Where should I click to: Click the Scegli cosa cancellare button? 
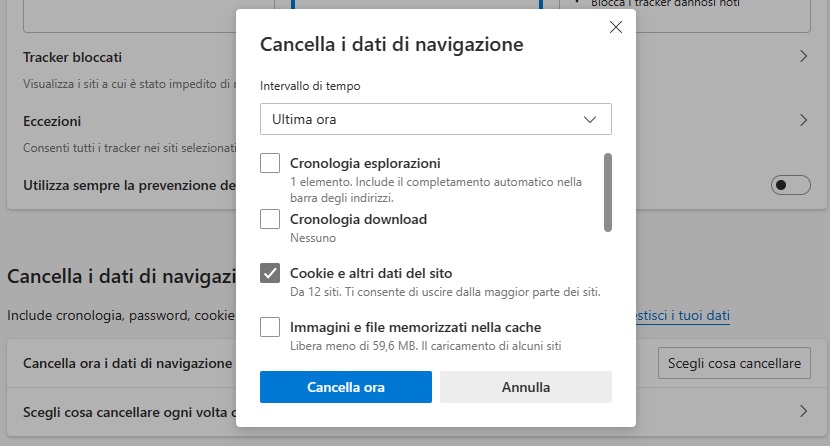[x=734, y=363]
